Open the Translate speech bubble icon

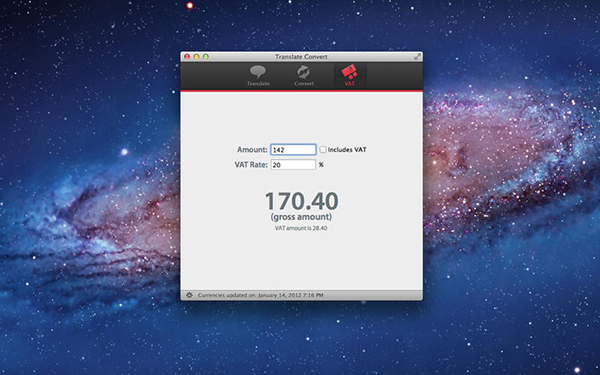258,72
